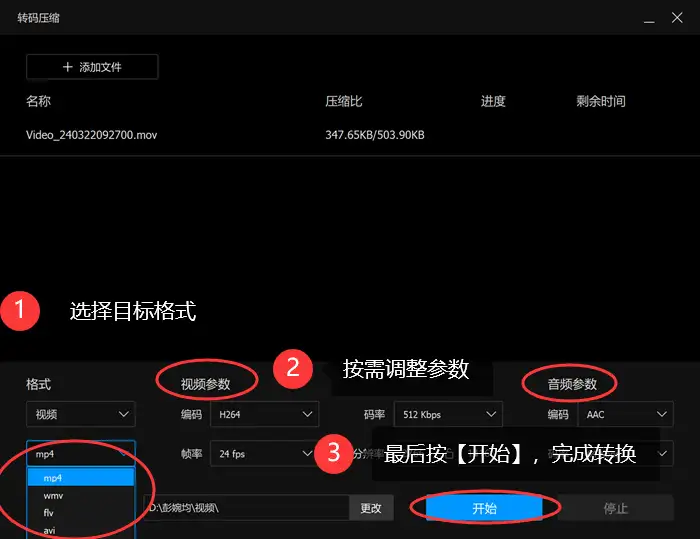Open the 512 Kbps bitrate dropdown
This screenshot has height=539, width=700.
[x=448, y=414]
